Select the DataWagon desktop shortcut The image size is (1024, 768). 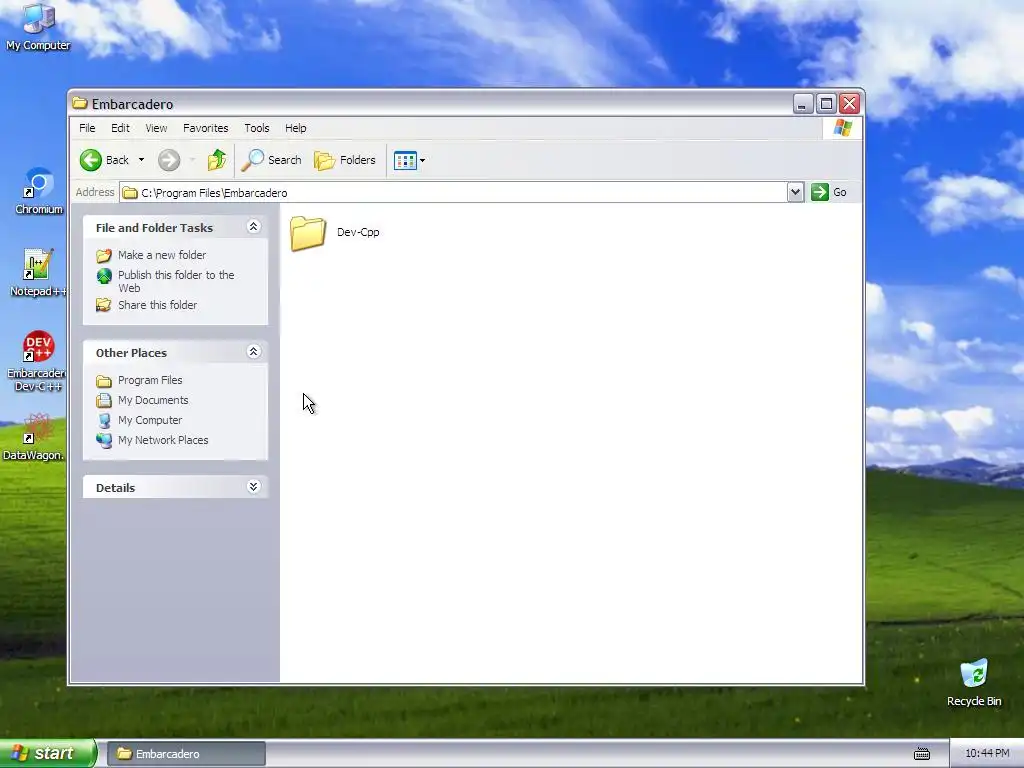point(33,437)
